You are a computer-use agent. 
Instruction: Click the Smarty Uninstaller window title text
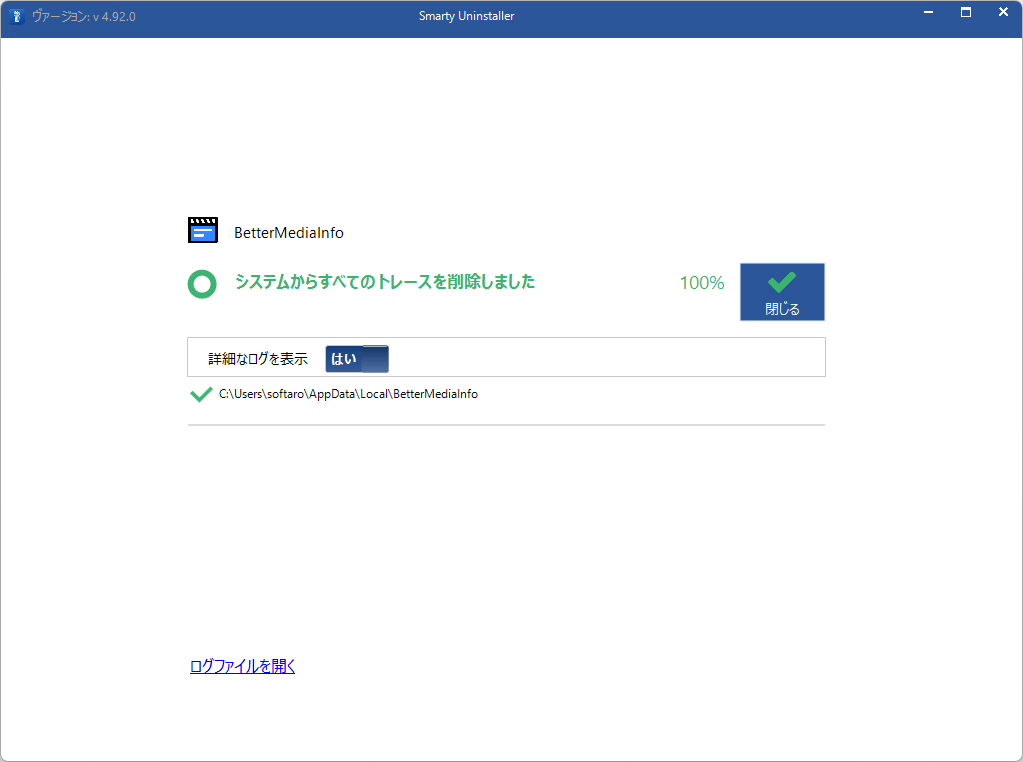[467, 17]
